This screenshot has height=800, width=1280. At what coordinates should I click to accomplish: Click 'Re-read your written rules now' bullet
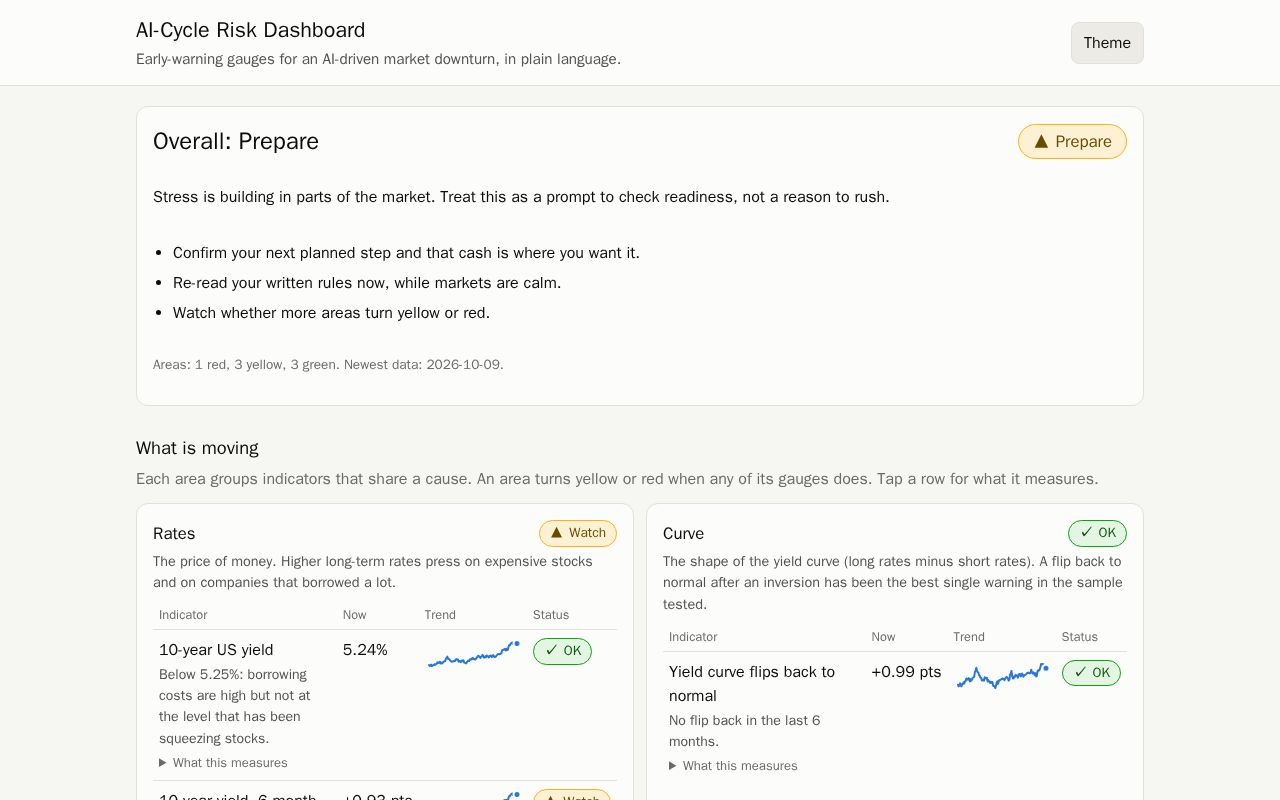coord(367,283)
